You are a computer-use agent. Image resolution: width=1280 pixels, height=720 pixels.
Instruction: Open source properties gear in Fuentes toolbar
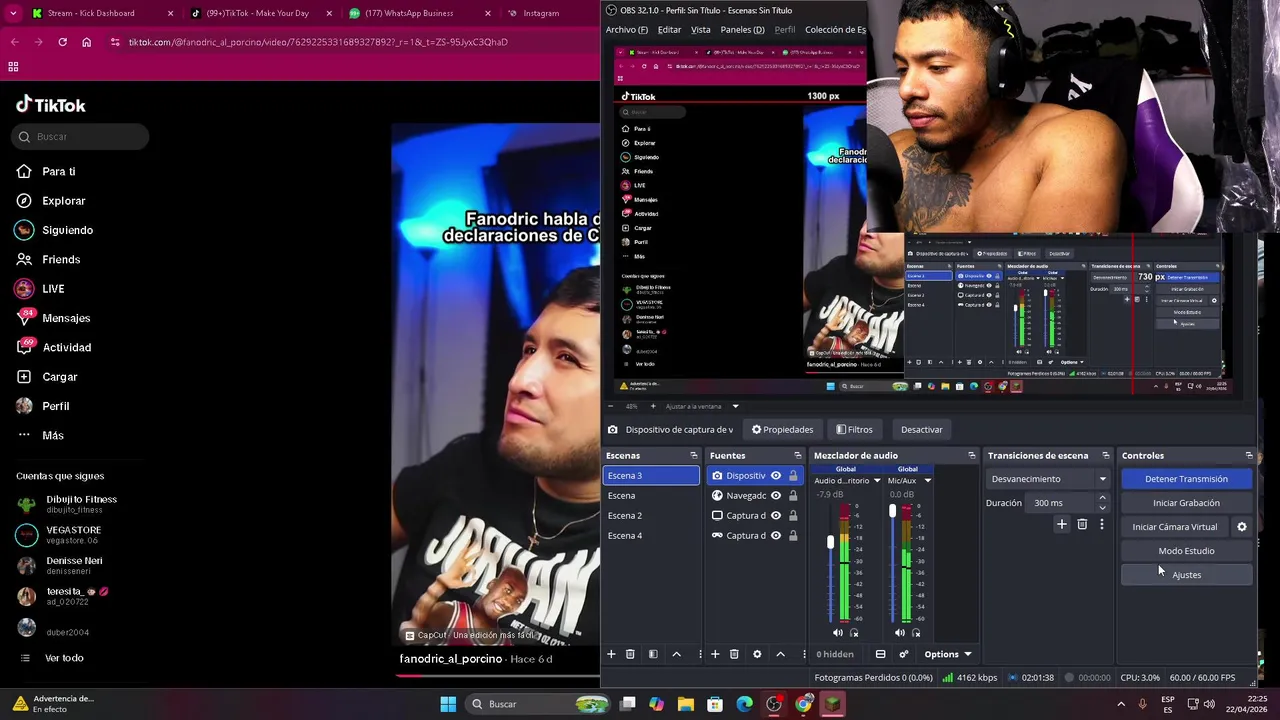(757, 654)
